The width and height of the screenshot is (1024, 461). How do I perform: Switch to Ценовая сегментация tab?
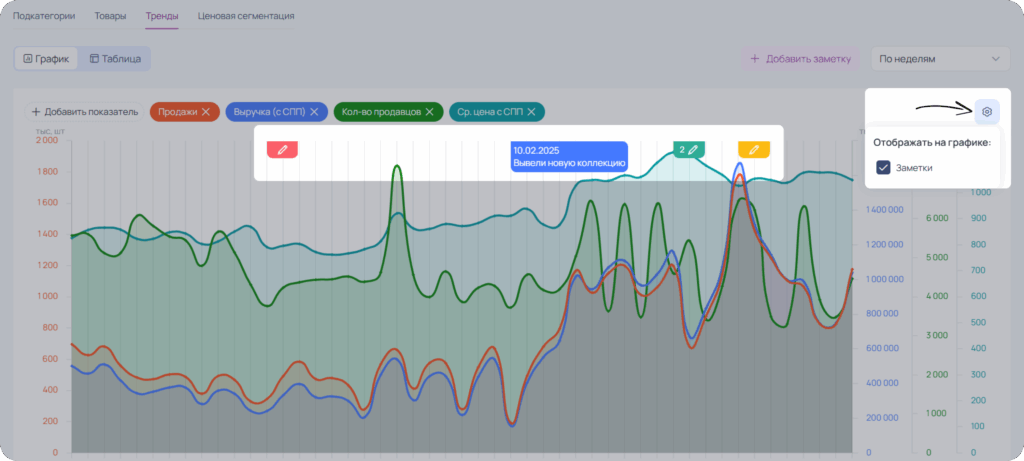point(246,16)
